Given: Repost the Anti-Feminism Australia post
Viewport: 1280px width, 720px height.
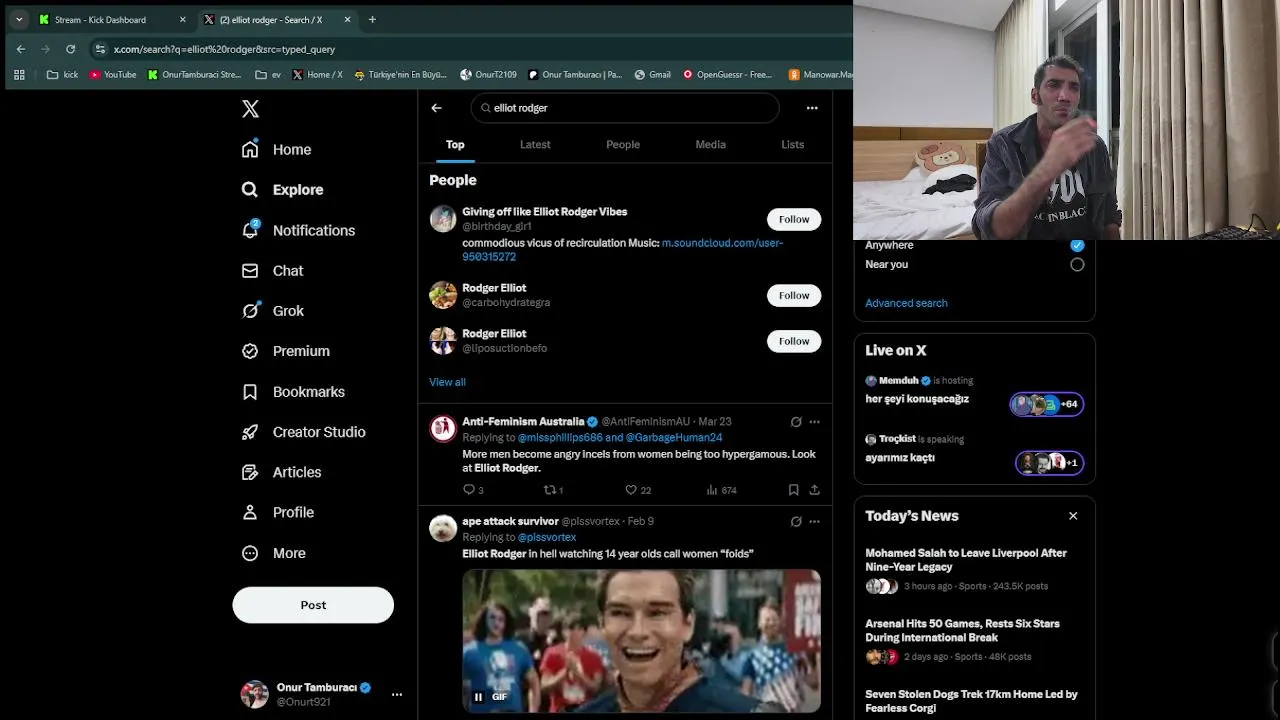Looking at the screenshot, I should point(553,490).
